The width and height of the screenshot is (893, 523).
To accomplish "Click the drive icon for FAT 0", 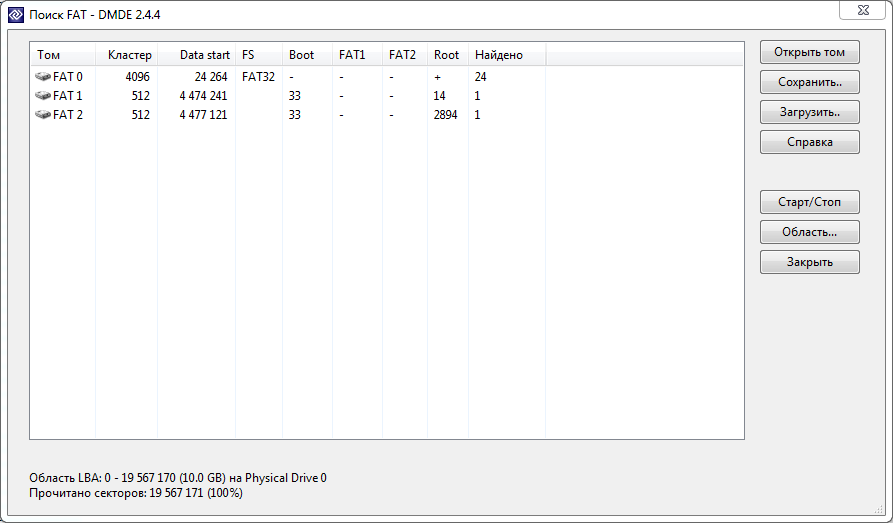I will (x=43, y=76).
